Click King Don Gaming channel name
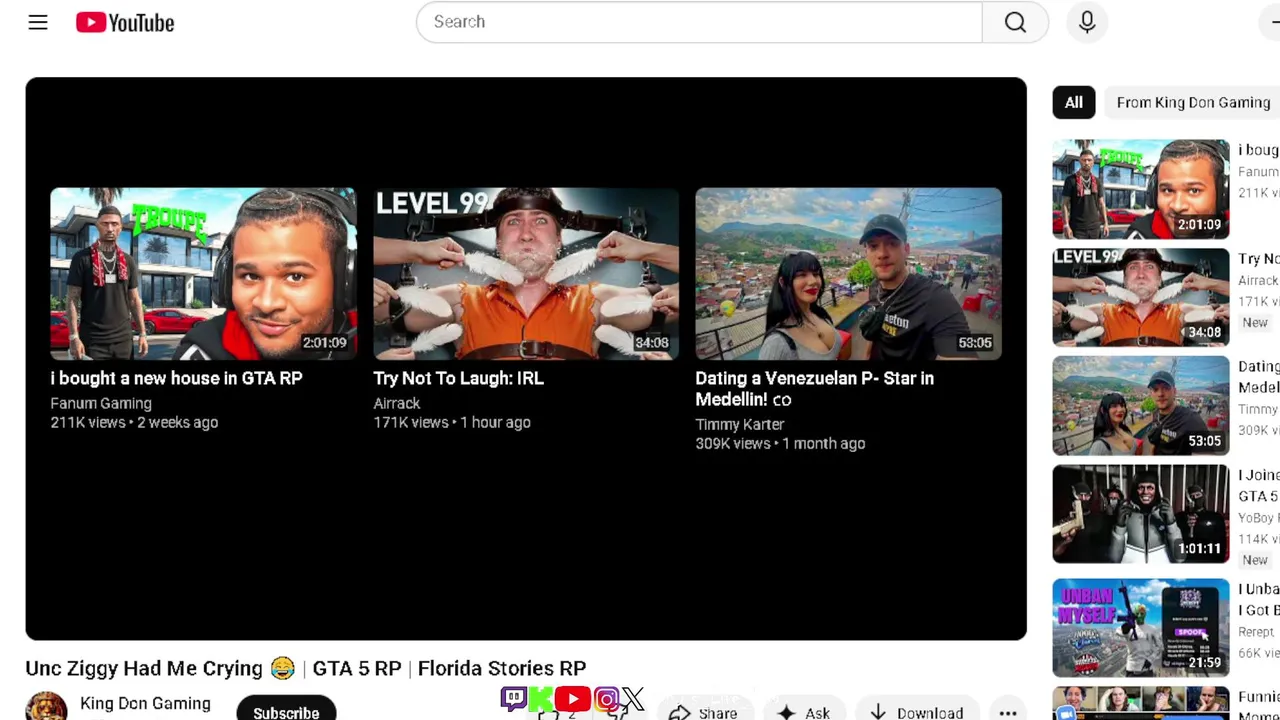This screenshot has height=720, width=1280. point(145,703)
